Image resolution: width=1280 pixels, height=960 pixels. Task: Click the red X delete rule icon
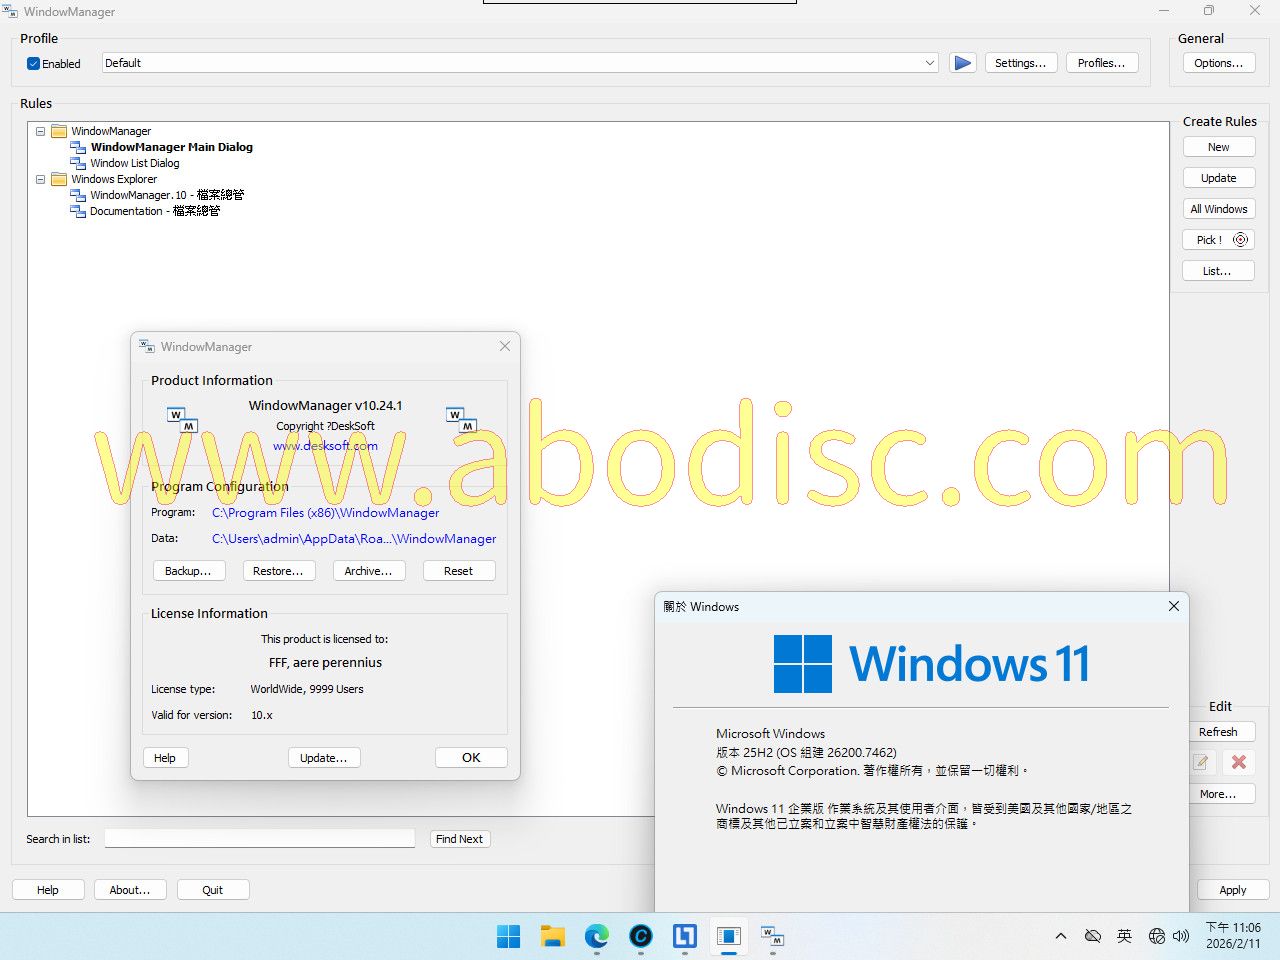click(x=1239, y=762)
